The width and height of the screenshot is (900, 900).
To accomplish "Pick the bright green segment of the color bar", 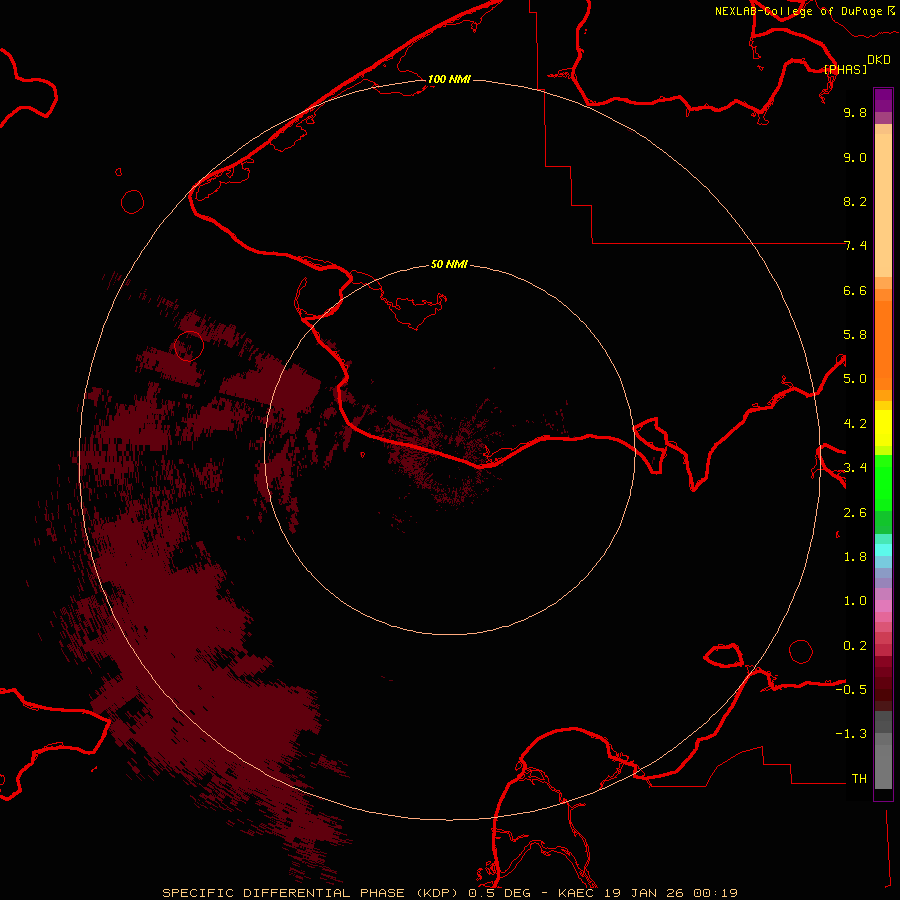I will pos(883,483).
